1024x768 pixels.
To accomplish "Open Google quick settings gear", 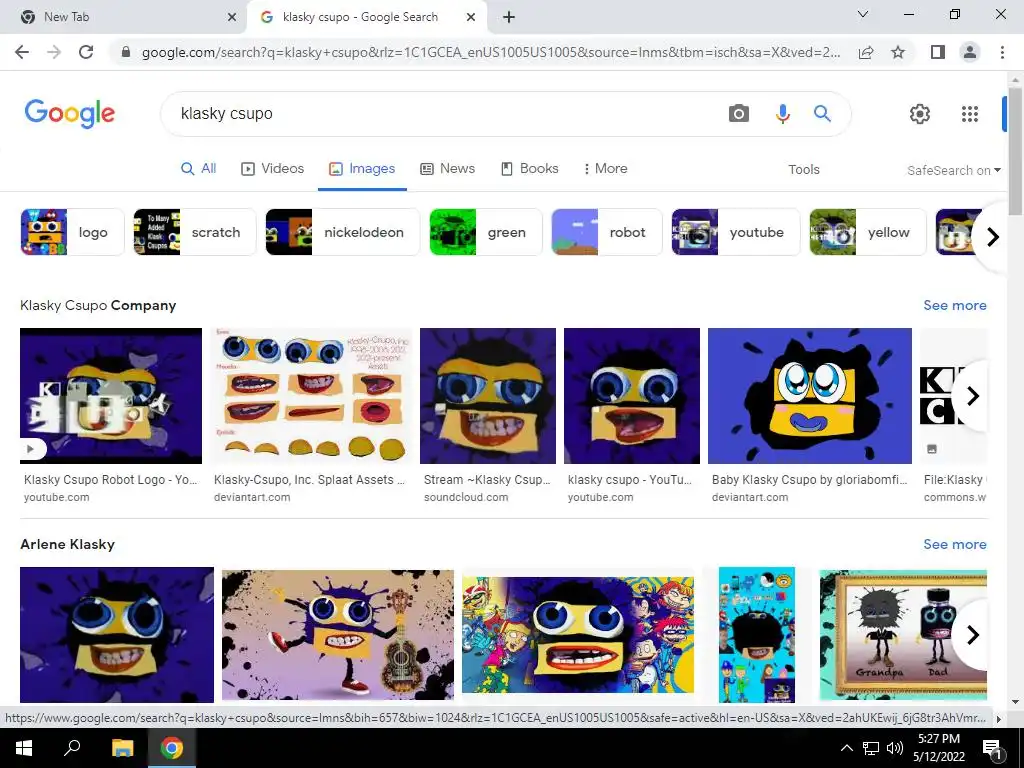I will coord(920,114).
